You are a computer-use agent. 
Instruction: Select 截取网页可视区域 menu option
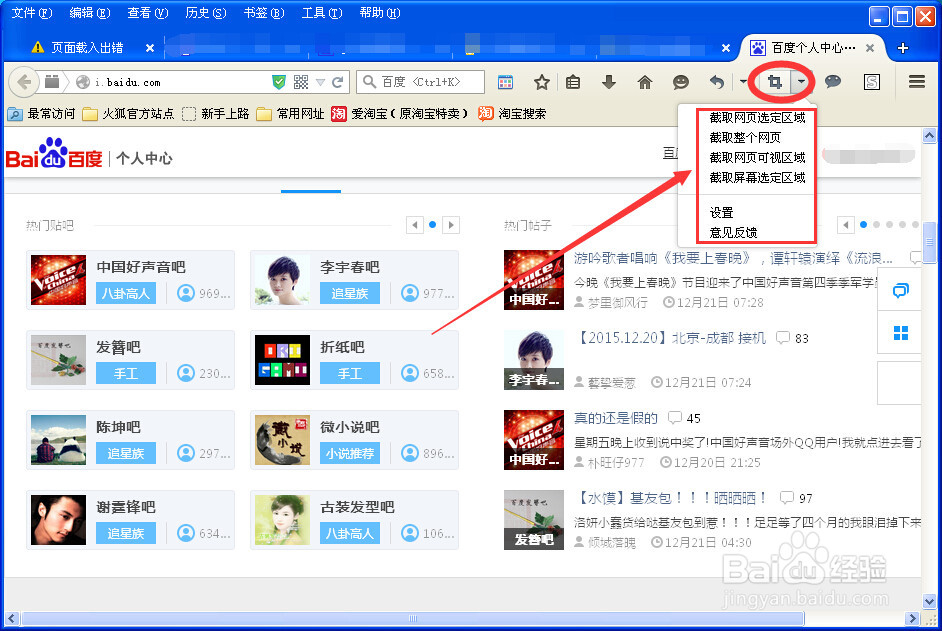click(757, 157)
